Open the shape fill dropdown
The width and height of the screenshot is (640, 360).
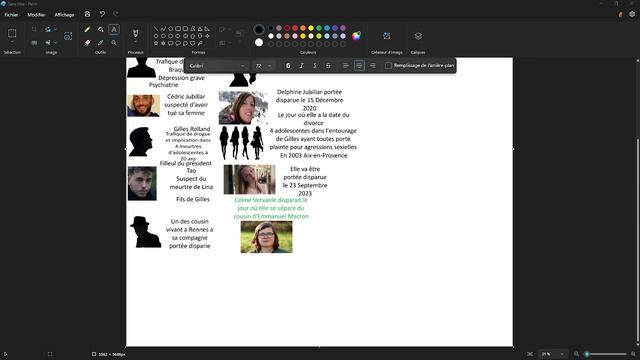[224, 42]
